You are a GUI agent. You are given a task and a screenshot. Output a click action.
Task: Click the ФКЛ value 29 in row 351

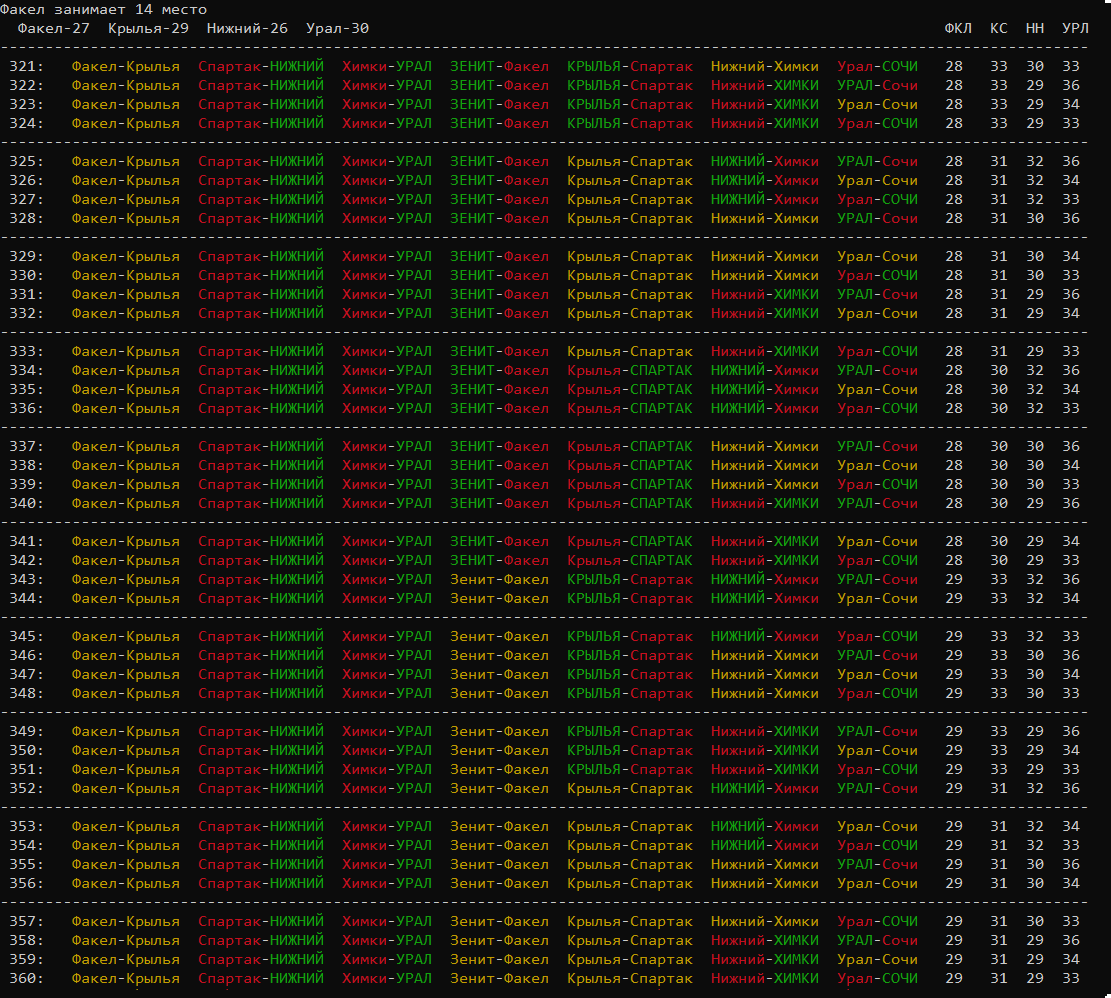[x=954, y=770]
